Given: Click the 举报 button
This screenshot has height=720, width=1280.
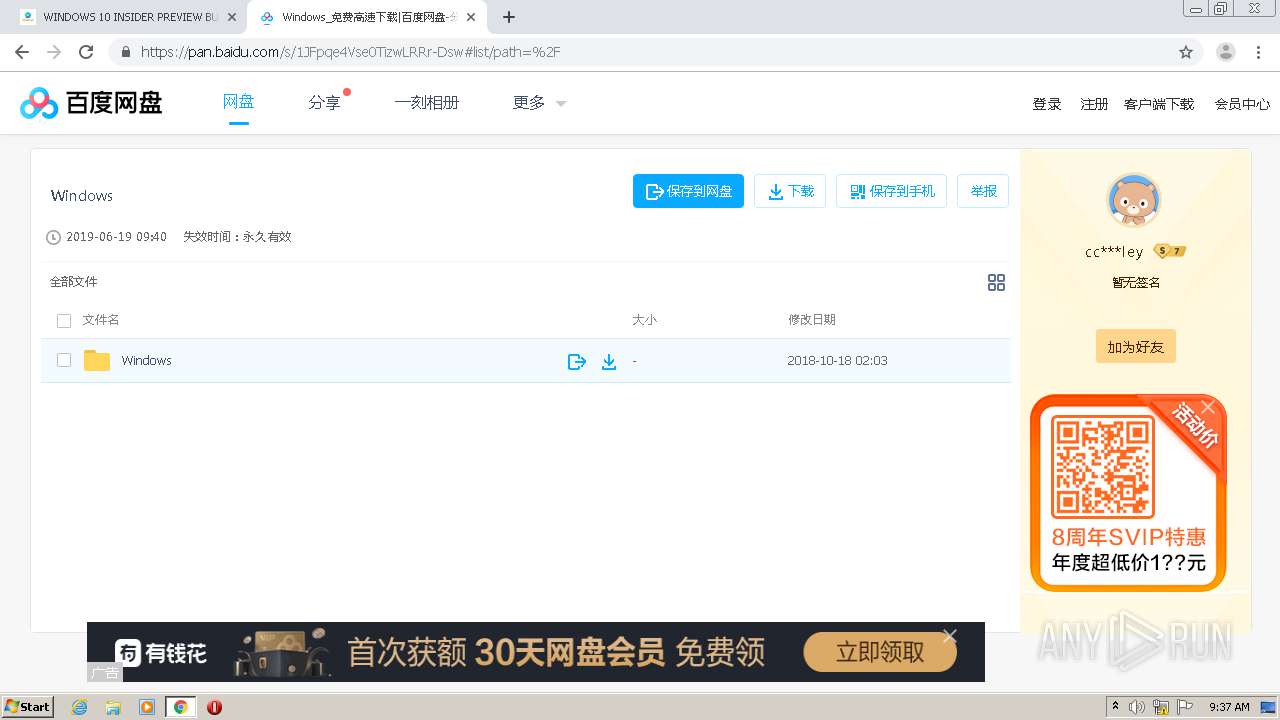Looking at the screenshot, I should pos(983,191).
